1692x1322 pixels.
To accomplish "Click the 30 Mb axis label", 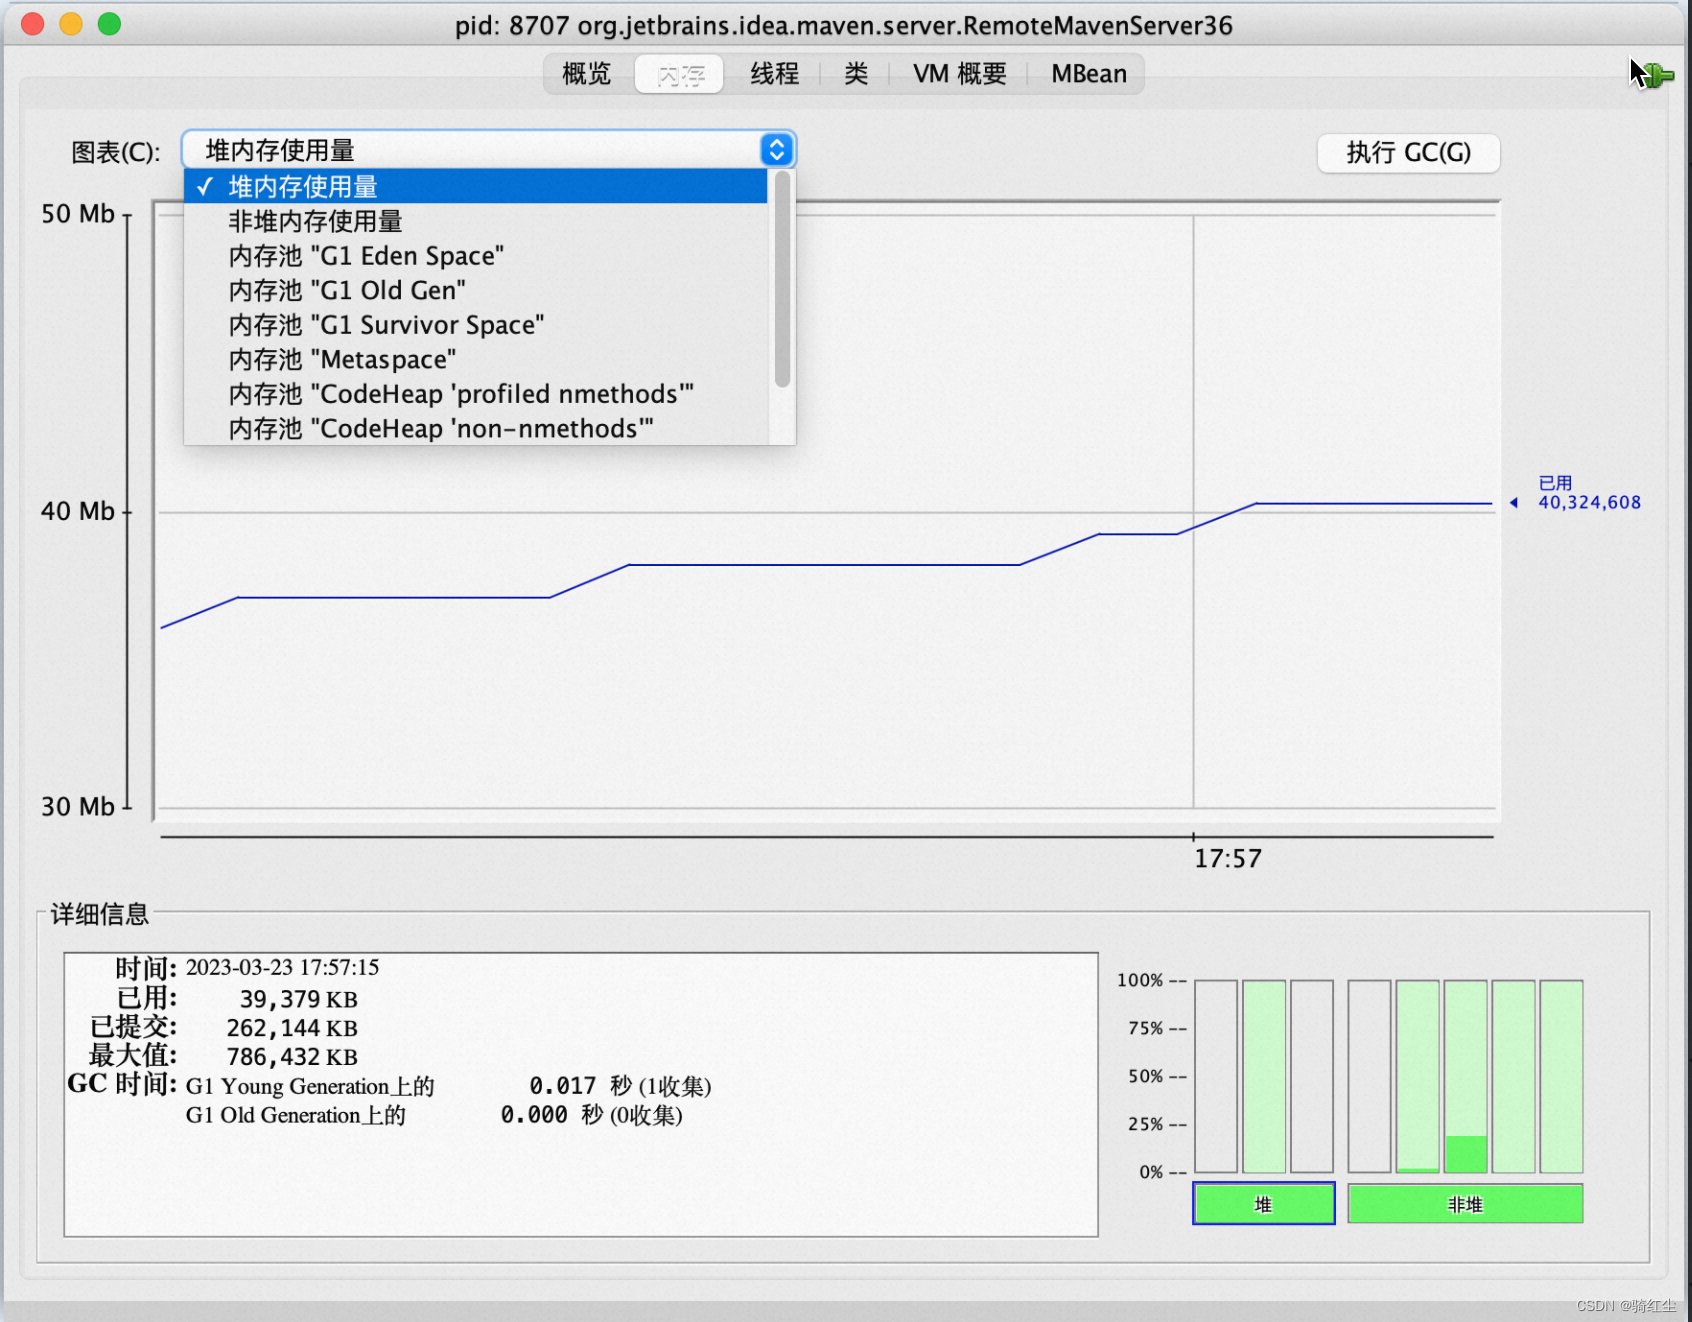I will pos(78,806).
